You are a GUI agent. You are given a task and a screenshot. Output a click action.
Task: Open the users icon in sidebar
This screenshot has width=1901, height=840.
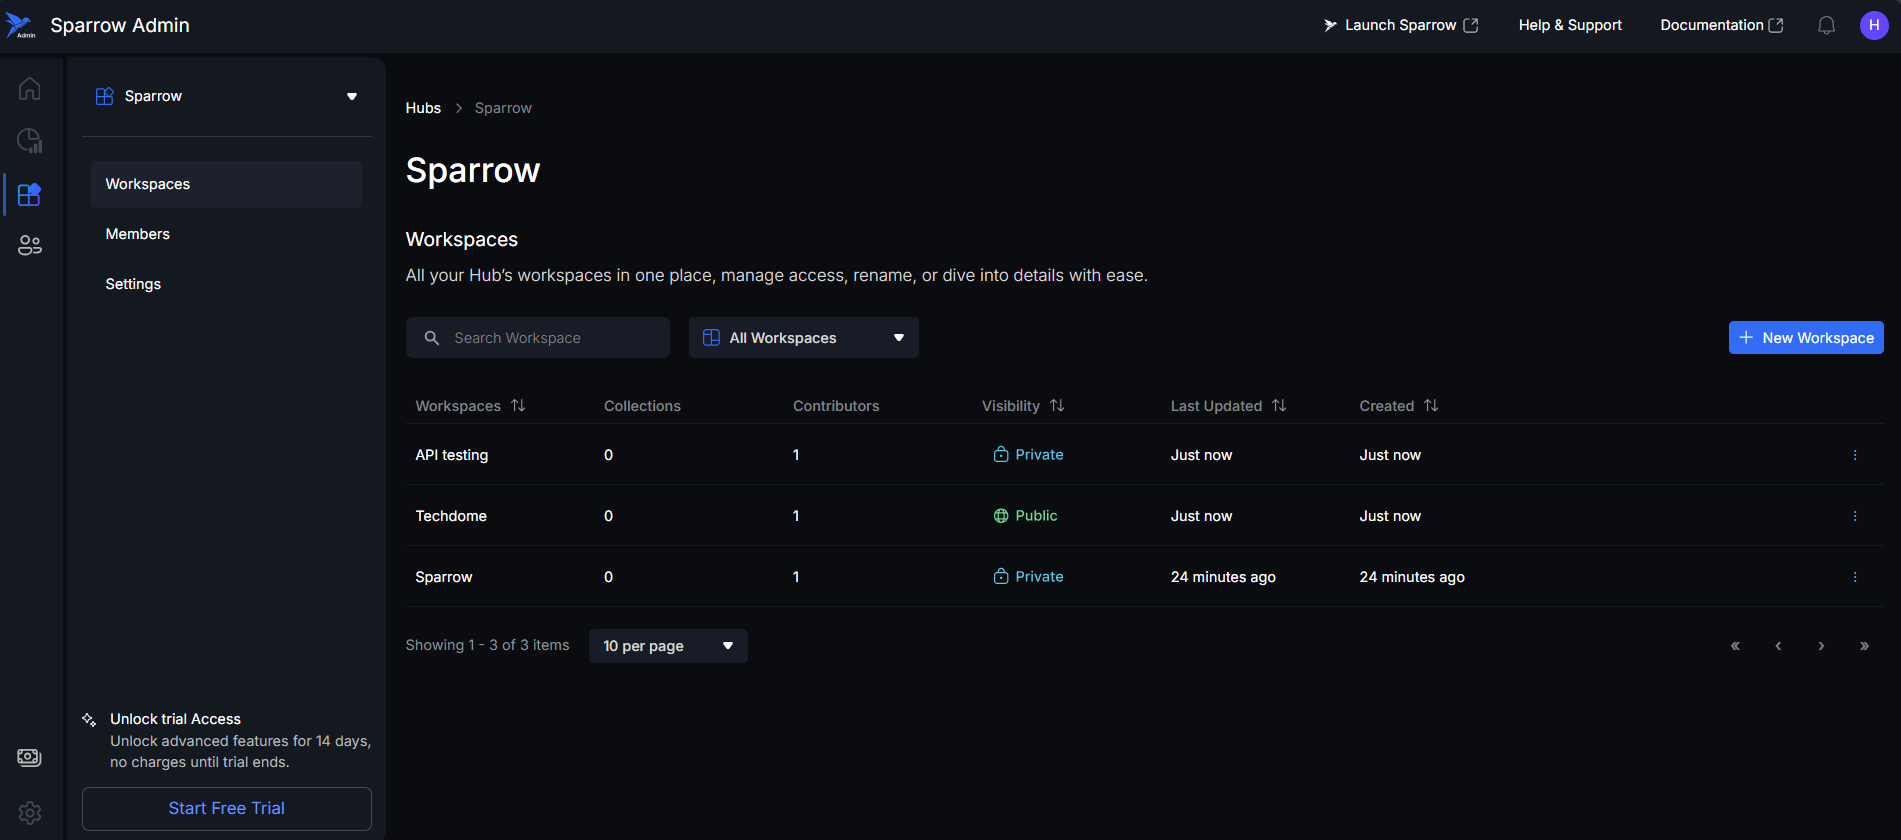[30, 245]
